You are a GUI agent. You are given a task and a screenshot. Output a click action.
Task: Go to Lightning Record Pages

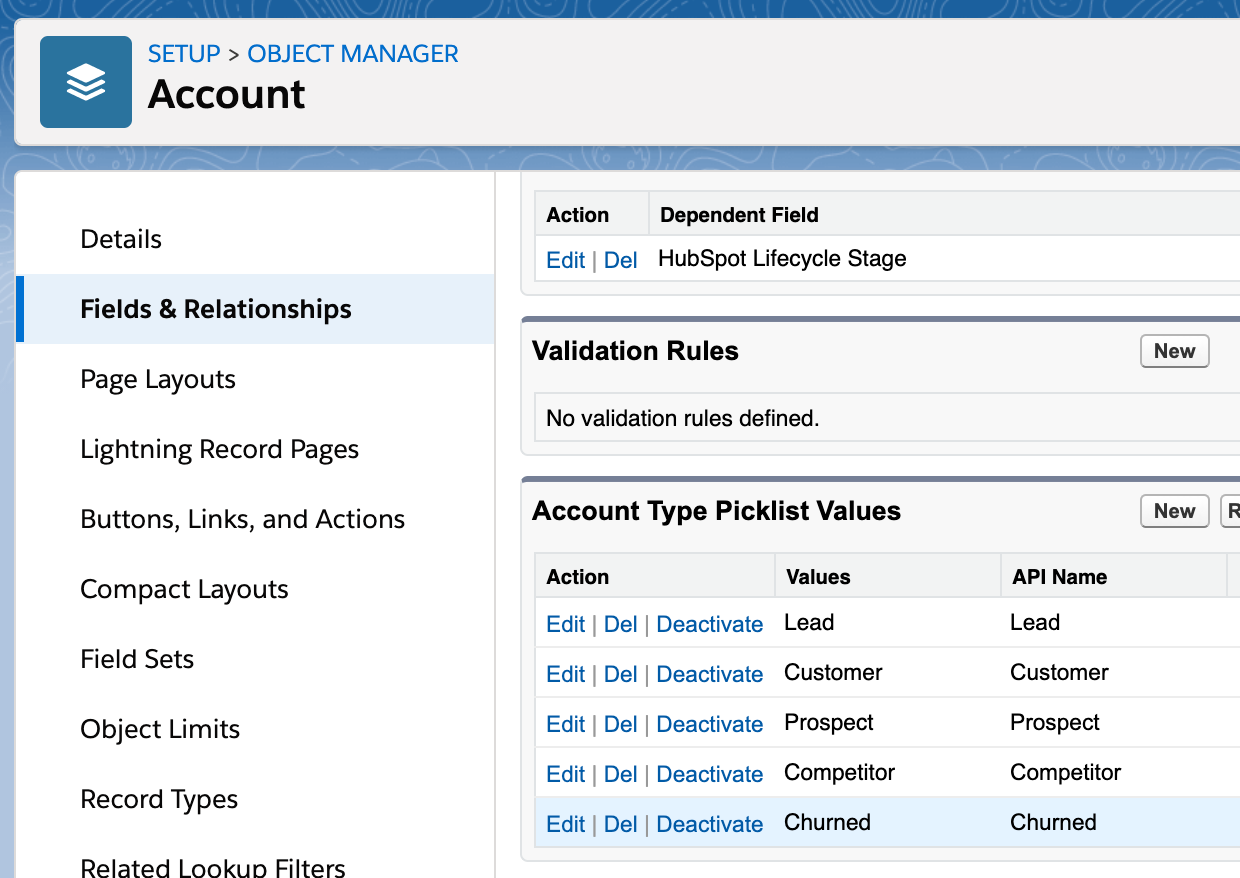219,449
